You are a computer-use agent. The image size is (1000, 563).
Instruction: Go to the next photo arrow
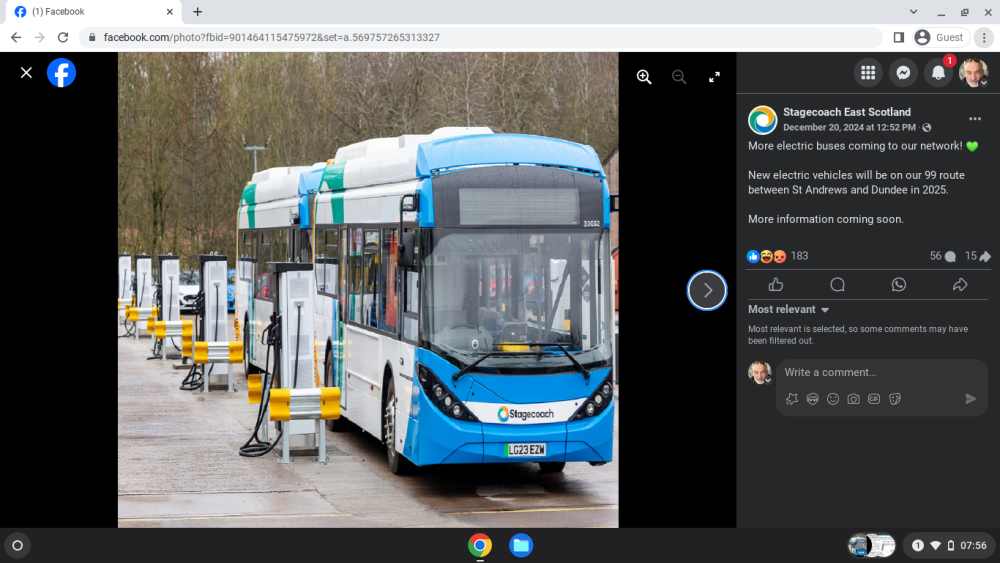(707, 291)
